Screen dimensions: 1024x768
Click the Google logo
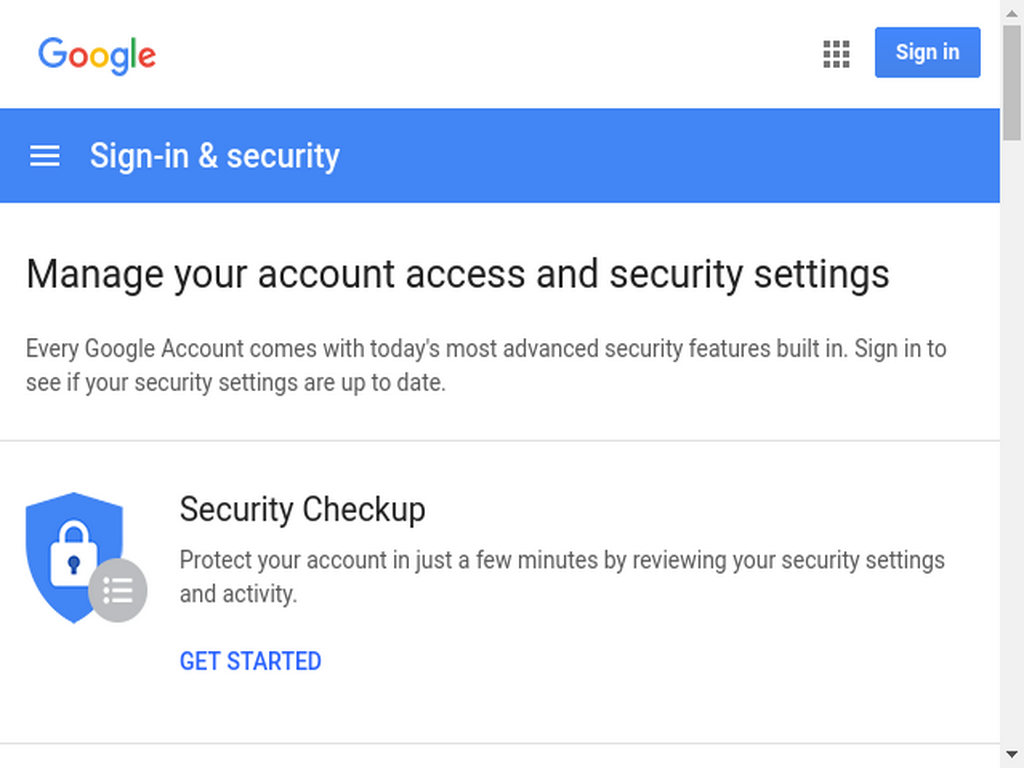(97, 56)
